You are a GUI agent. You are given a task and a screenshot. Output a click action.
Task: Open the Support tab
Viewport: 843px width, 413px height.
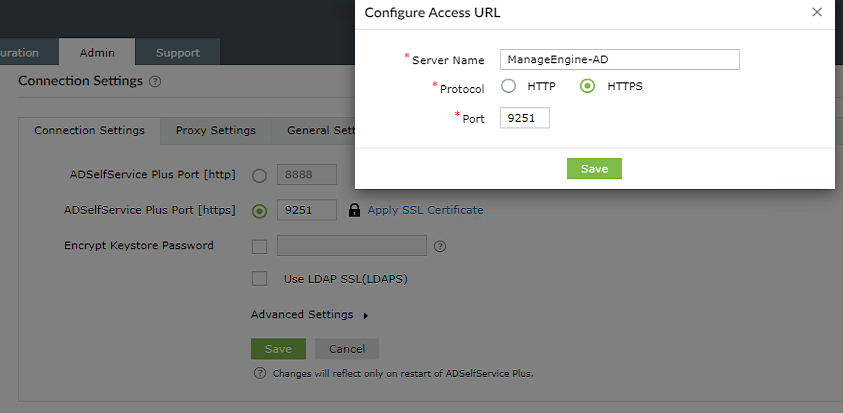(x=178, y=53)
